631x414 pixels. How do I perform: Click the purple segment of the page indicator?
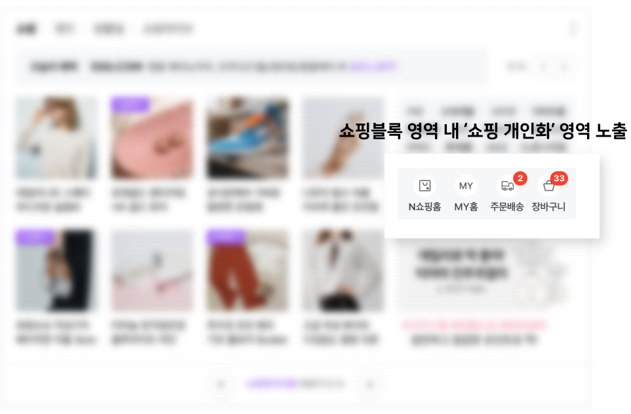pos(272,385)
